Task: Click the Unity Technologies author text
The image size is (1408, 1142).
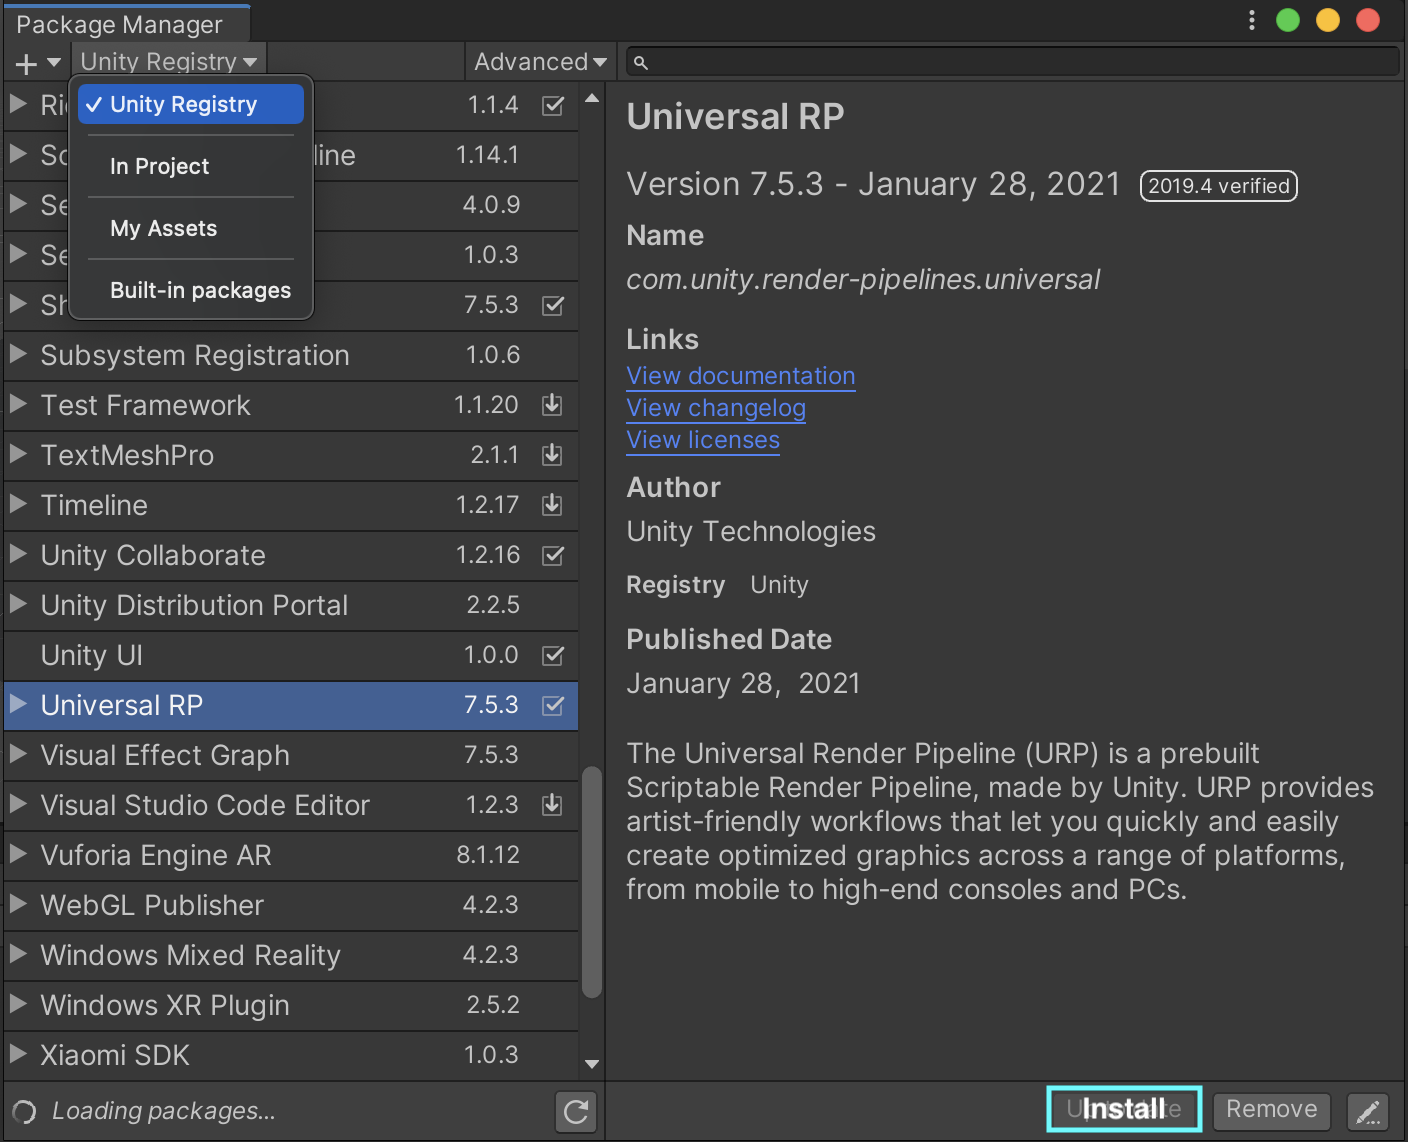Action: click(x=751, y=532)
